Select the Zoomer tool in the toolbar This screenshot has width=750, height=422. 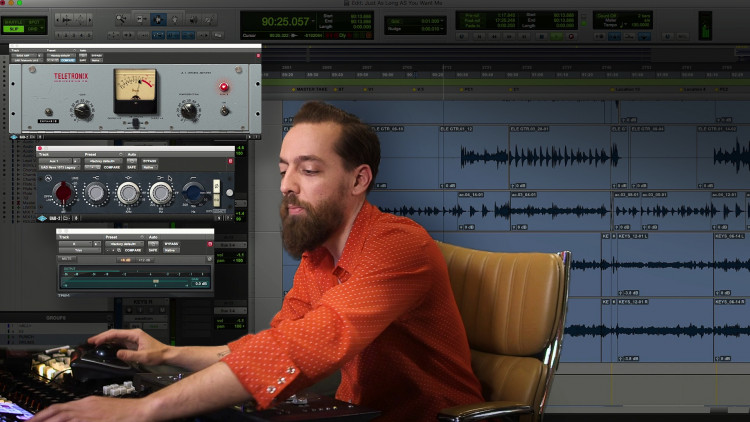tap(121, 20)
